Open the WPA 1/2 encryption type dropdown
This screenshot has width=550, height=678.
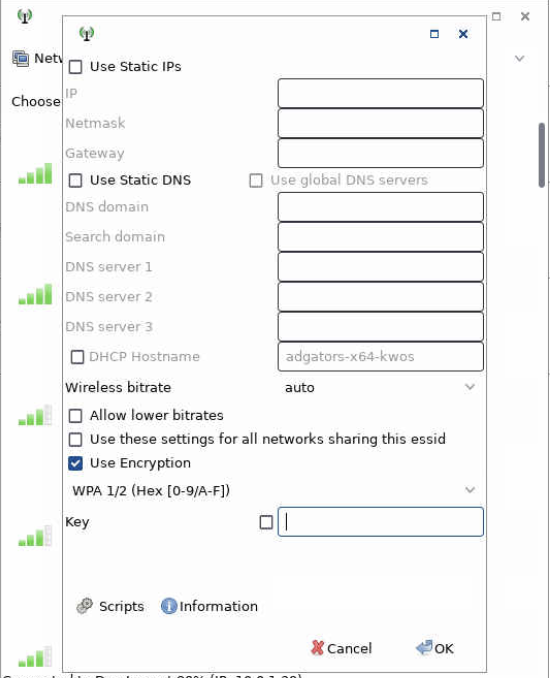[x=274, y=490]
